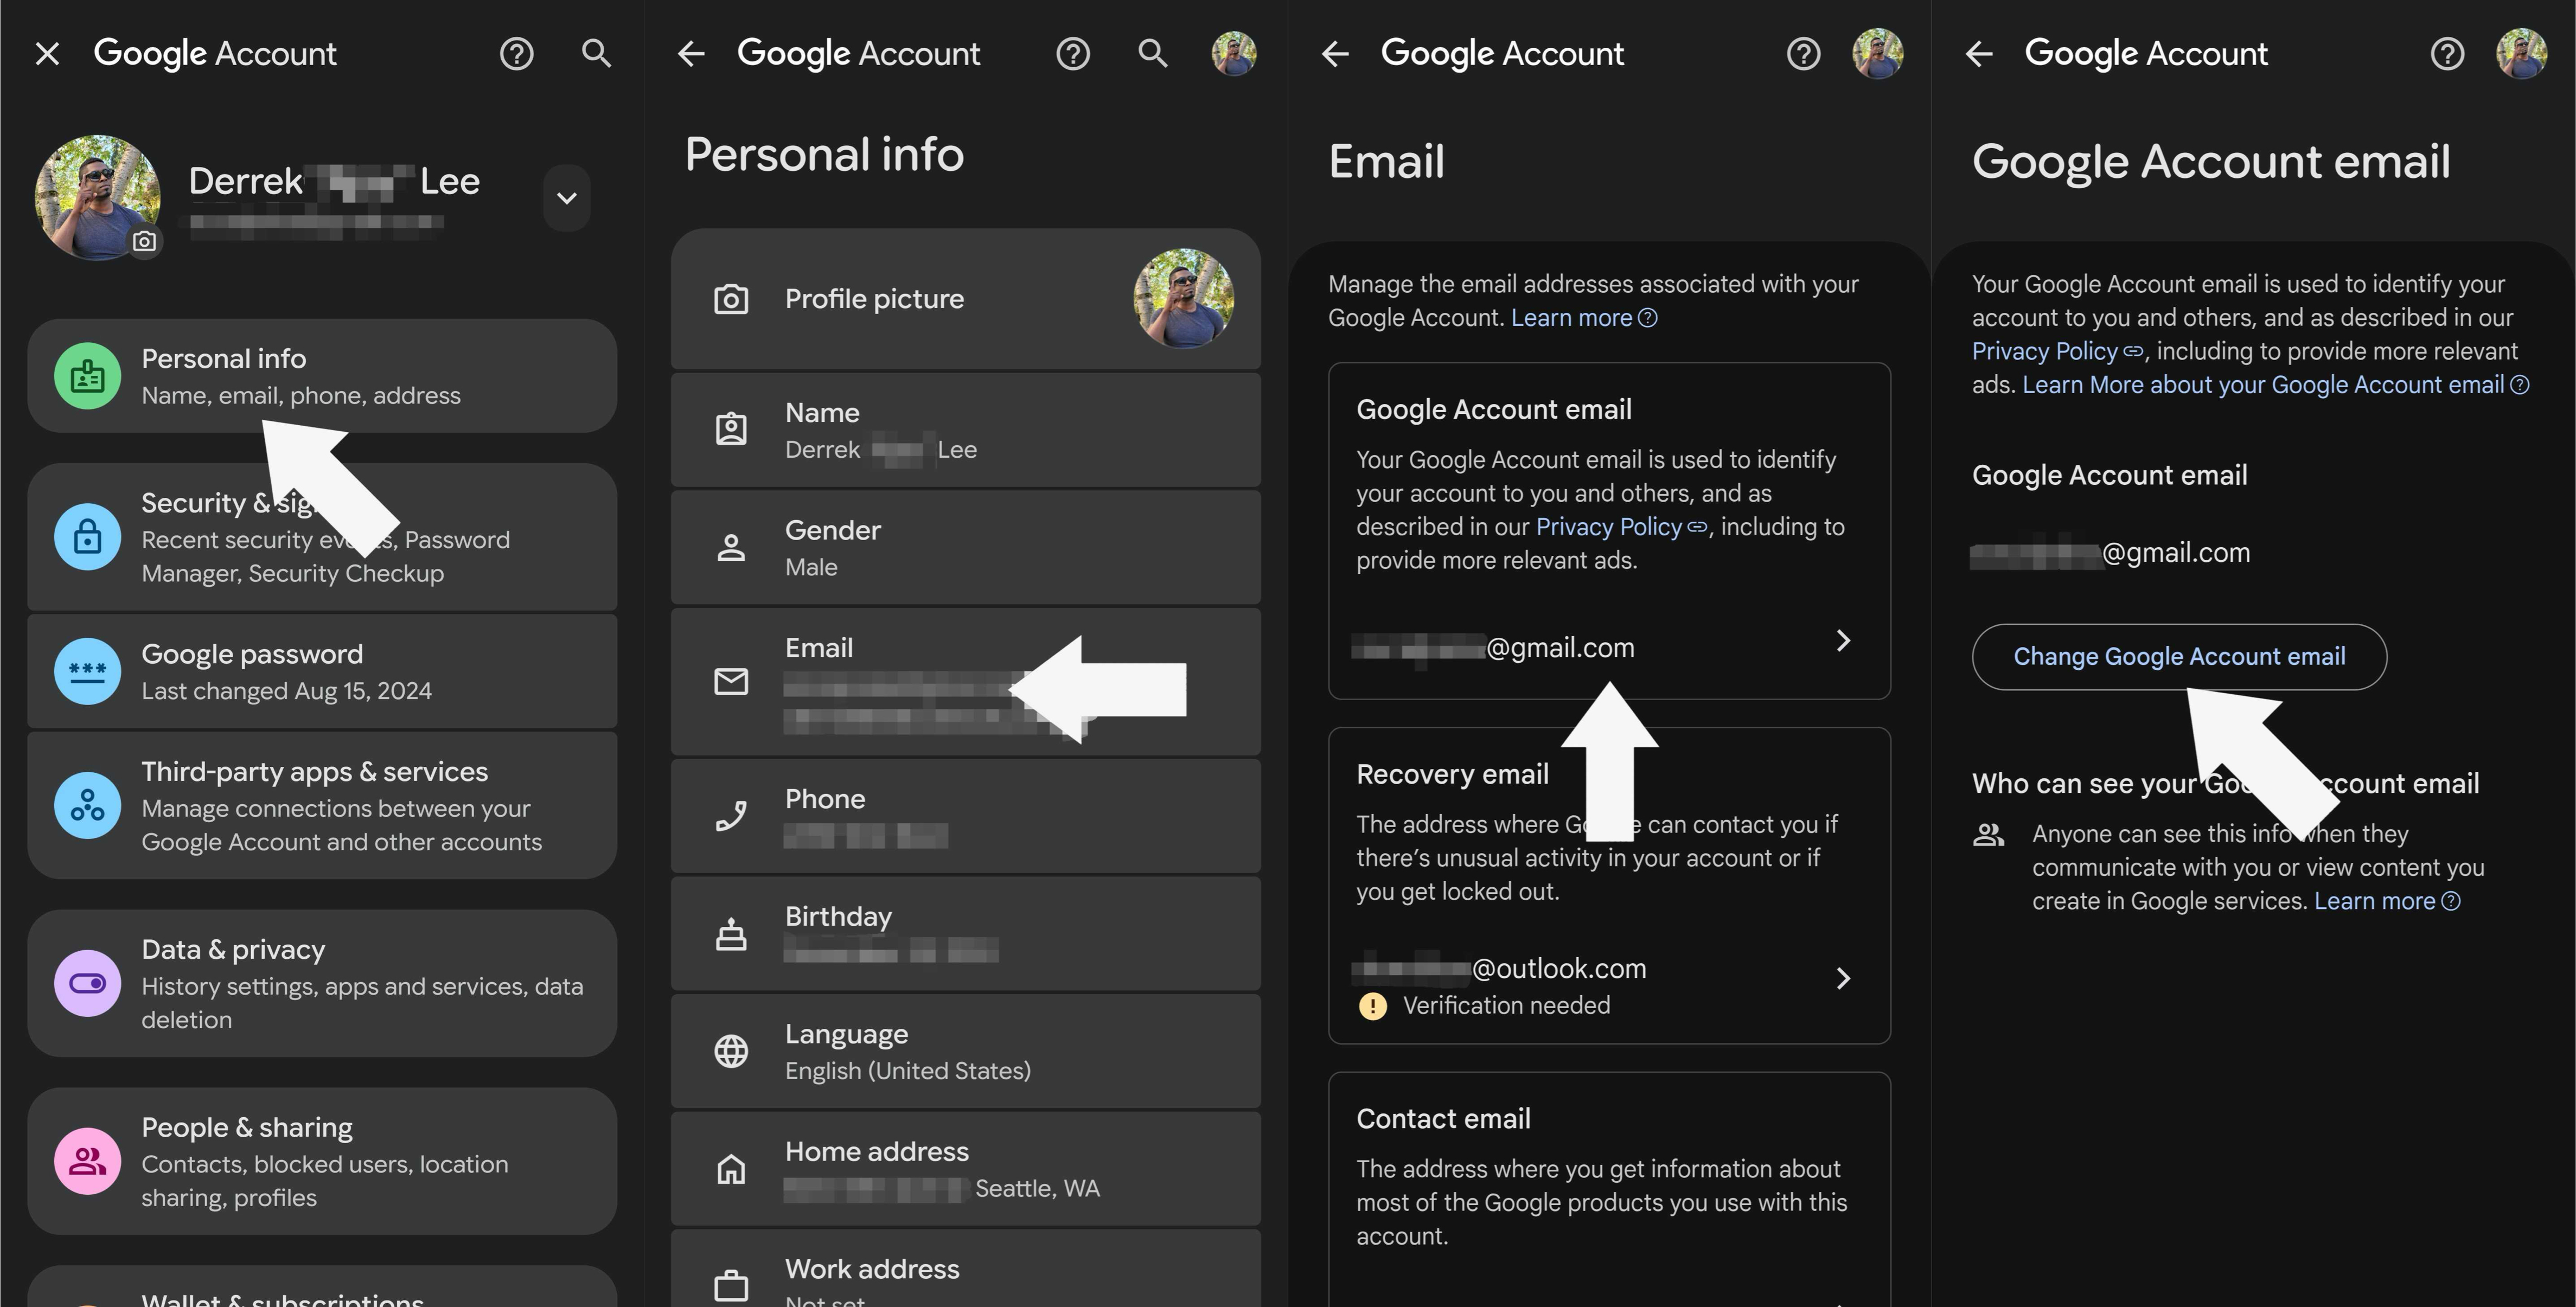Expand the account switcher chevron beside Derrek Lee
This screenshot has width=2576, height=1307.
[566, 198]
